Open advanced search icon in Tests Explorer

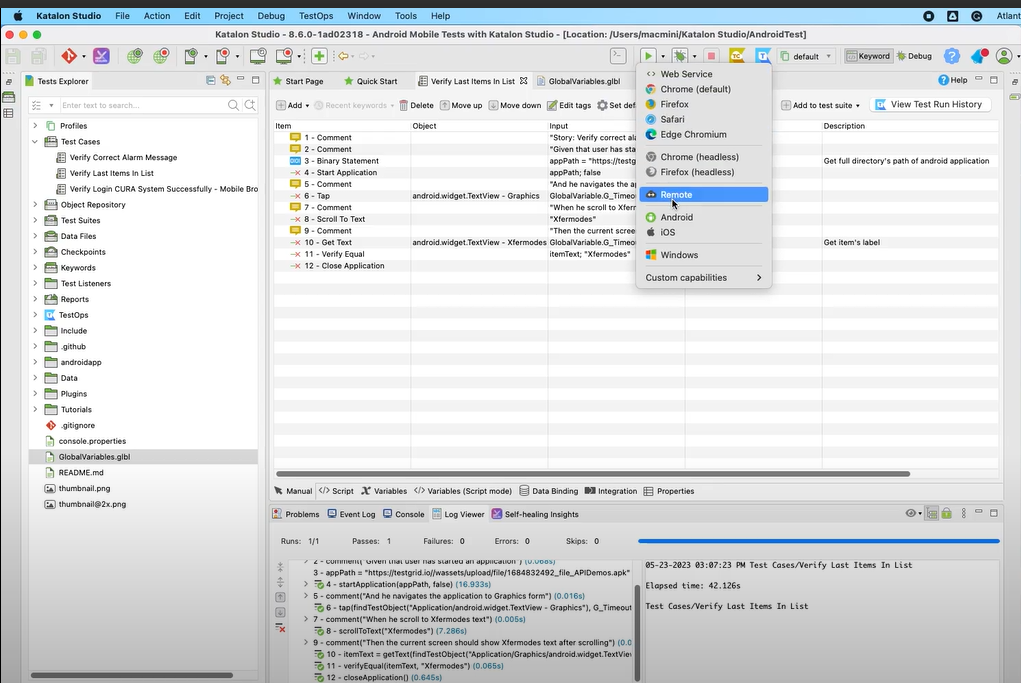[250, 105]
